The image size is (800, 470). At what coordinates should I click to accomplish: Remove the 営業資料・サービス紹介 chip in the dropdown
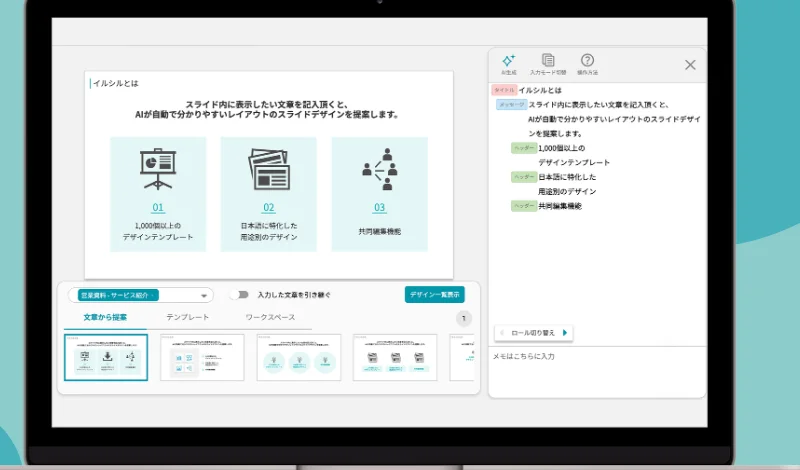153,295
